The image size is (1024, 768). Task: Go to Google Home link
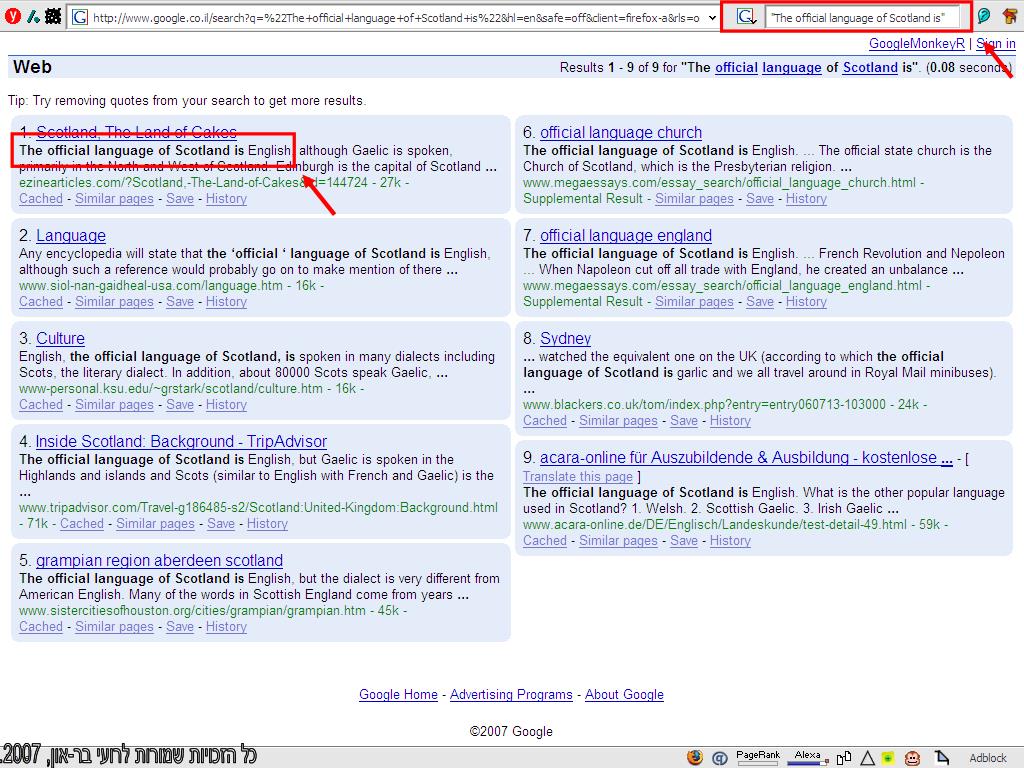pos(398,695)
